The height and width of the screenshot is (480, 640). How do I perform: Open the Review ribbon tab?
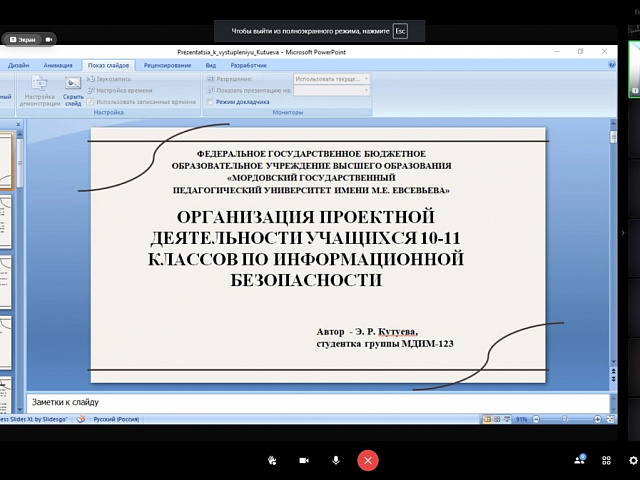coord(167,65)
